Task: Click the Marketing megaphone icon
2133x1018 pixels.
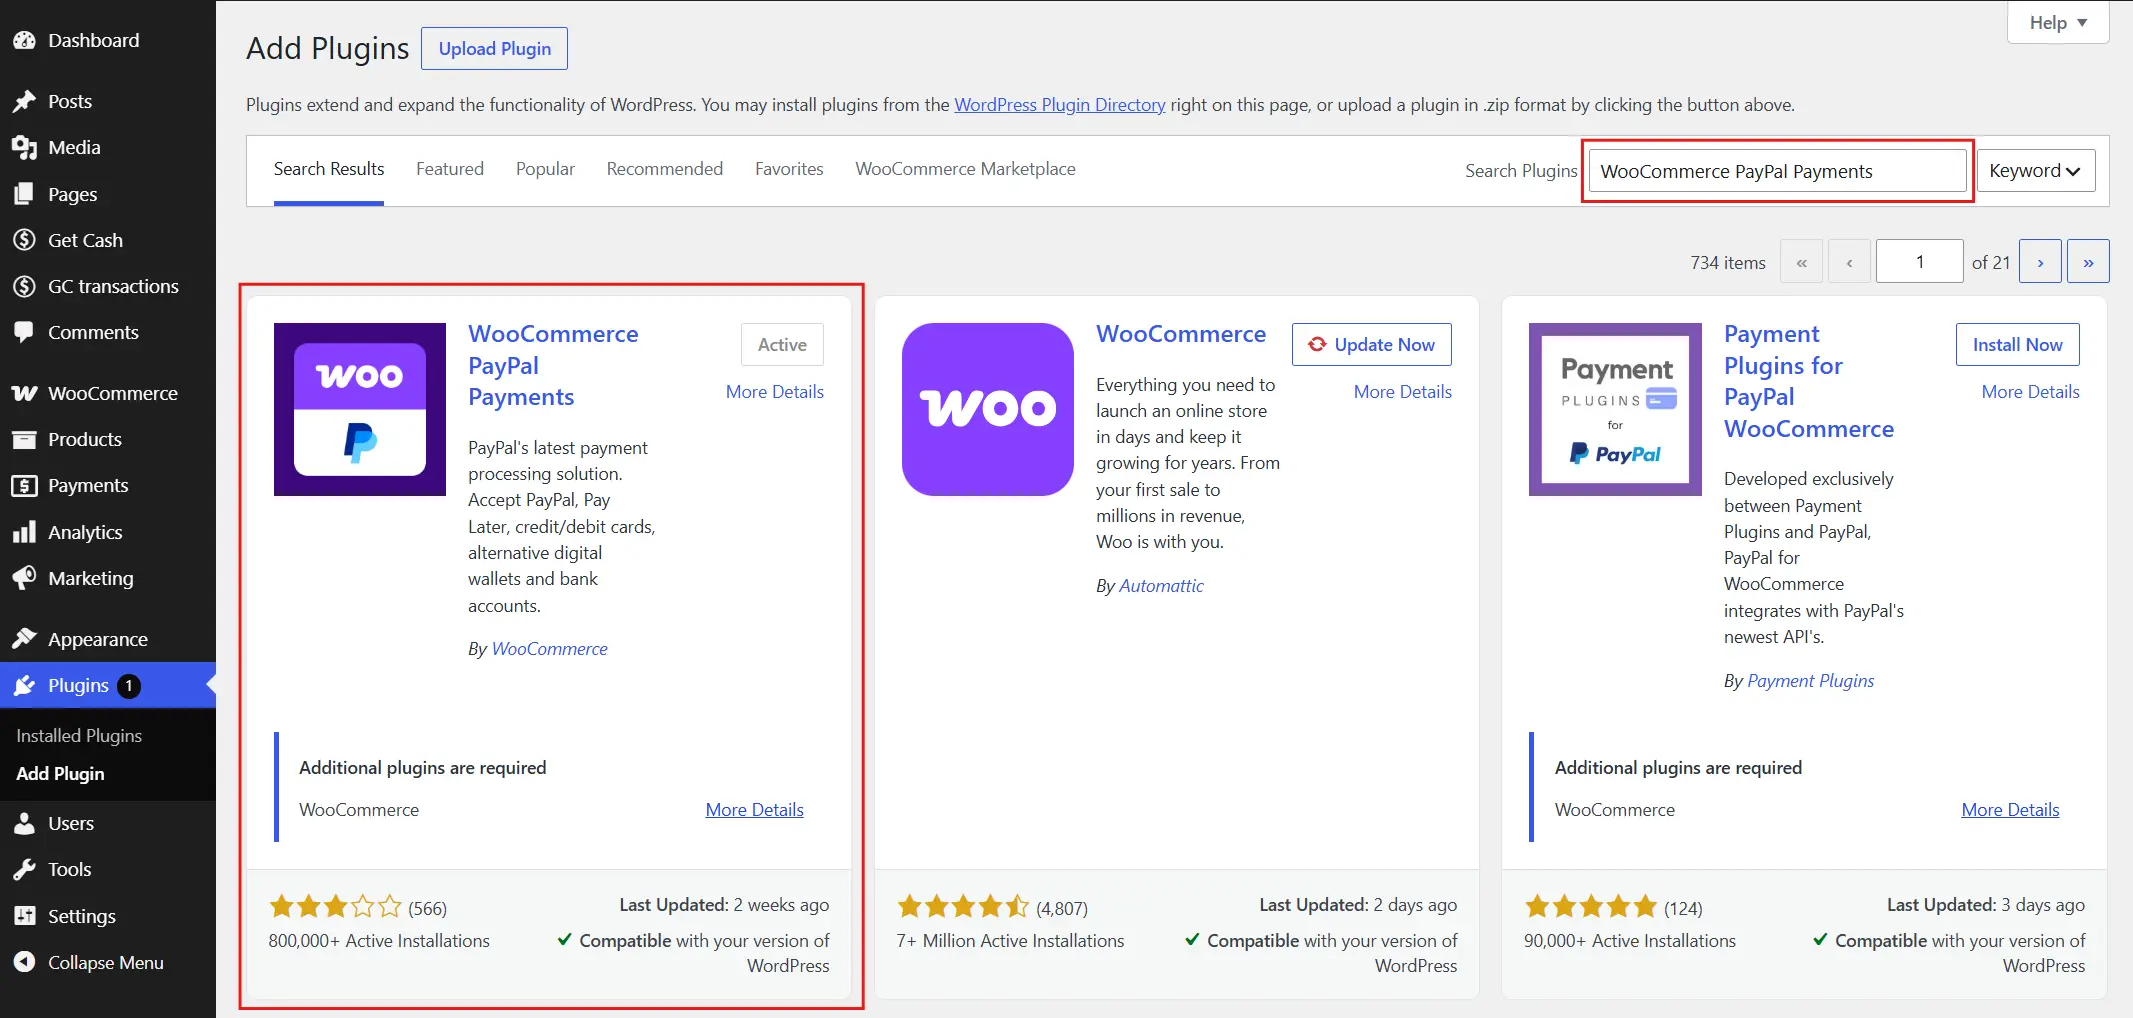Action: coord(24,578)
